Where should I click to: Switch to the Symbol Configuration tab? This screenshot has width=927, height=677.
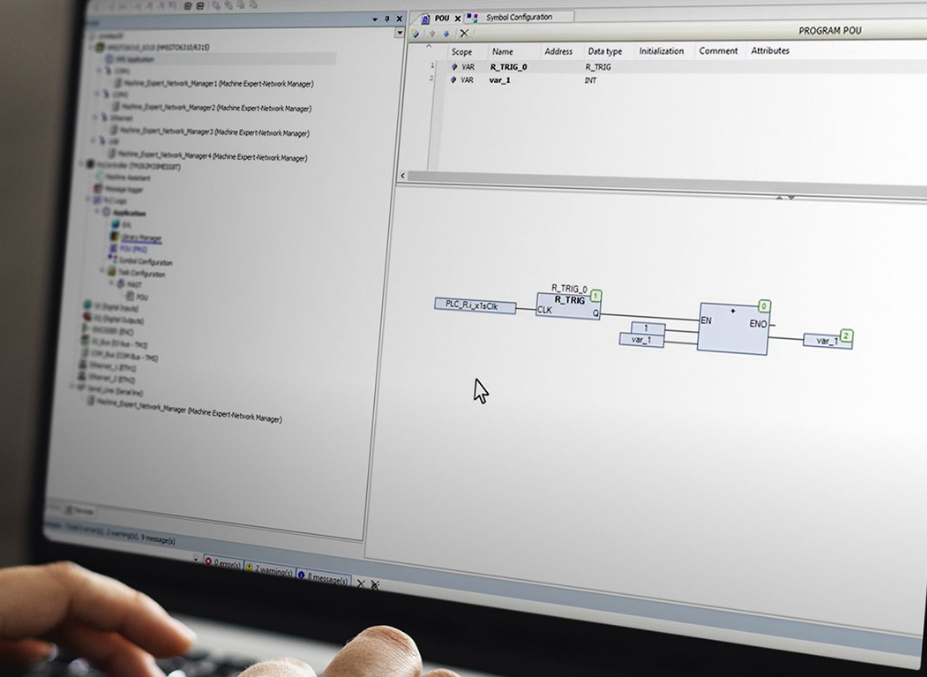point(518,17)
